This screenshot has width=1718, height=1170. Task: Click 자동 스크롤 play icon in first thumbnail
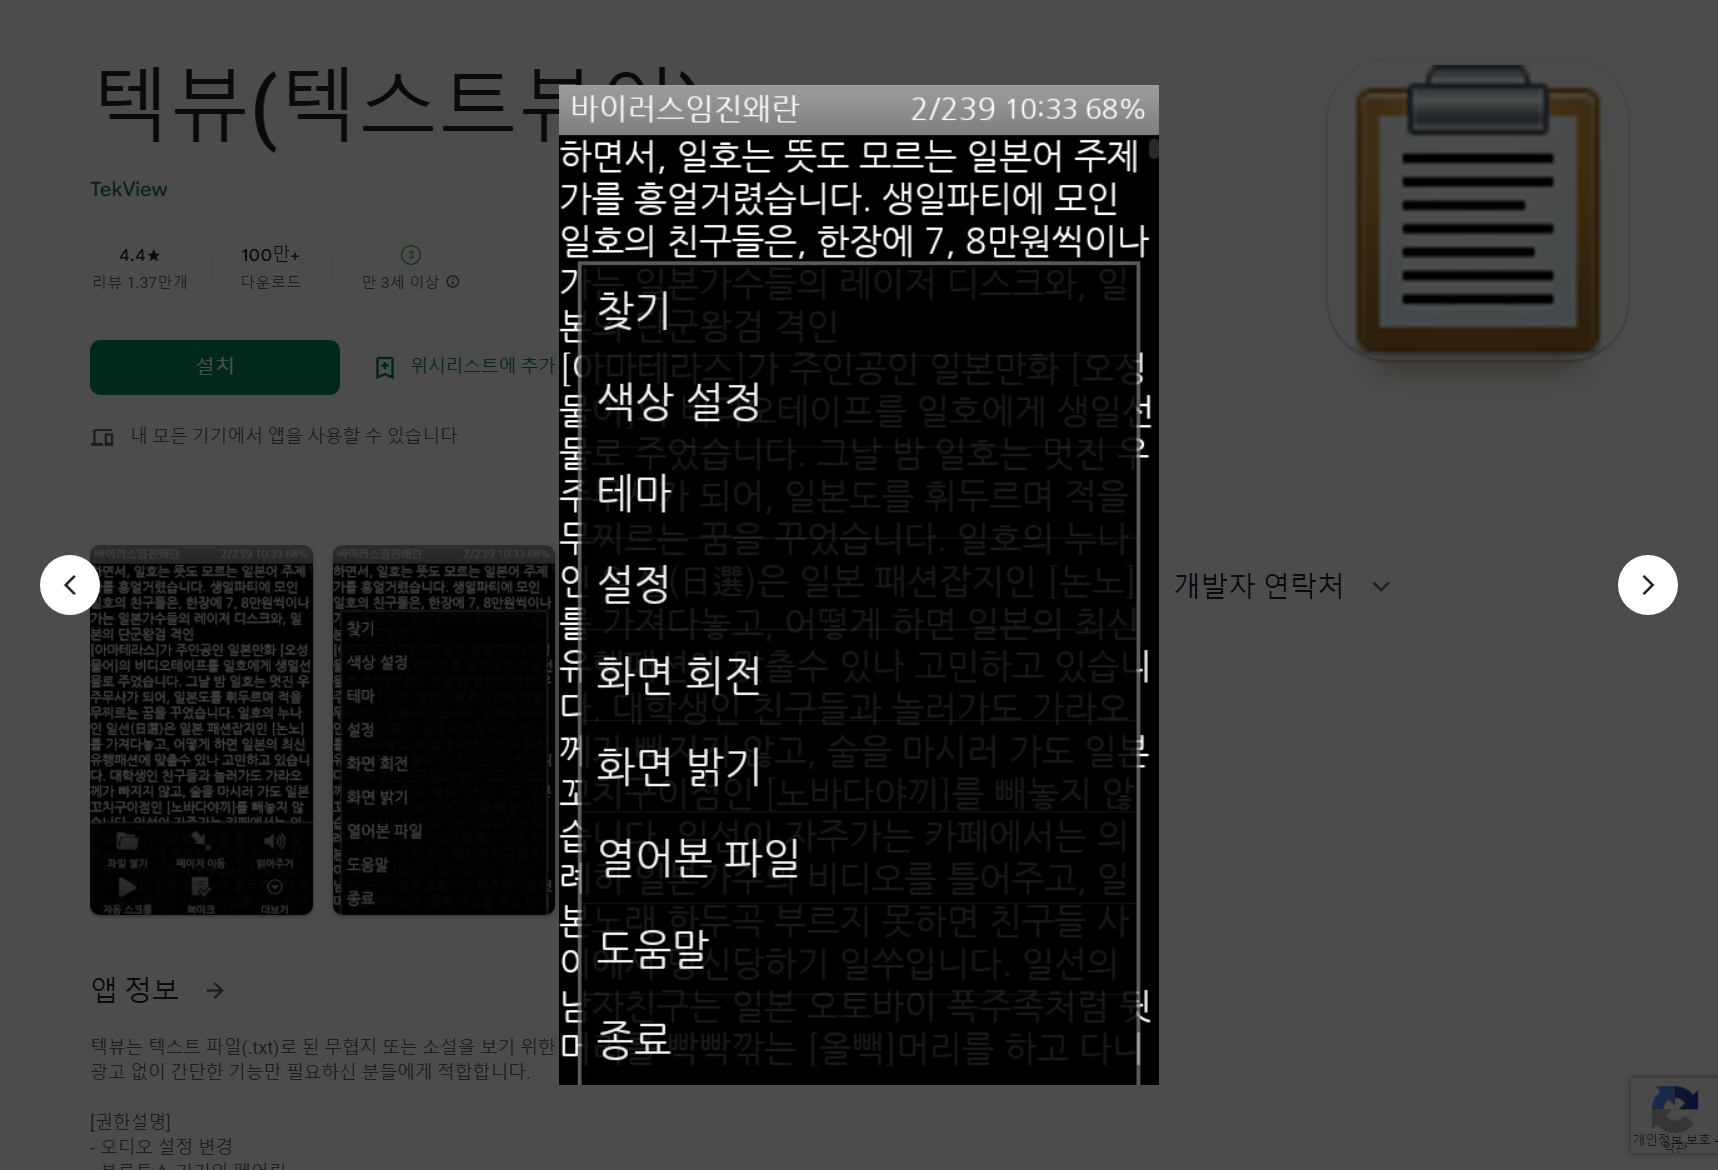point(127,886)
